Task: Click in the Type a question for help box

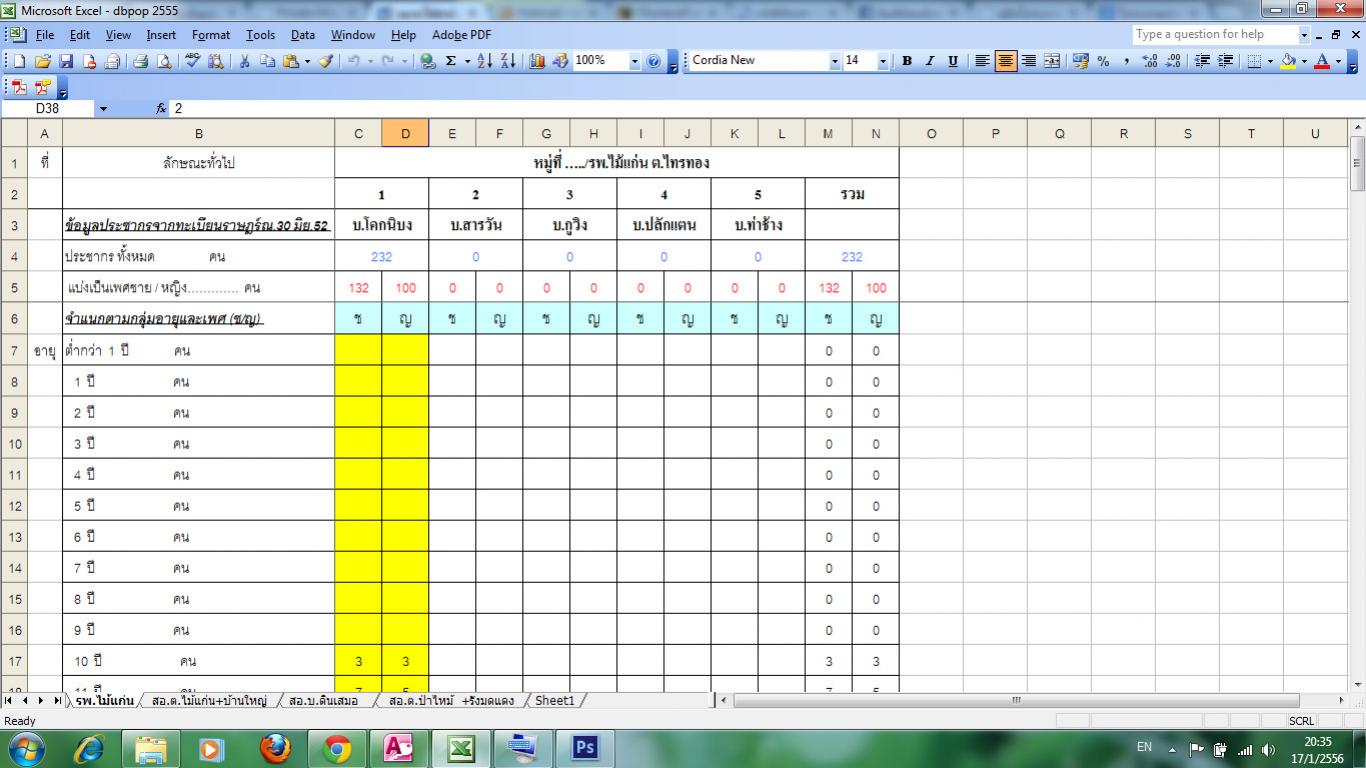Action: 1214,34
